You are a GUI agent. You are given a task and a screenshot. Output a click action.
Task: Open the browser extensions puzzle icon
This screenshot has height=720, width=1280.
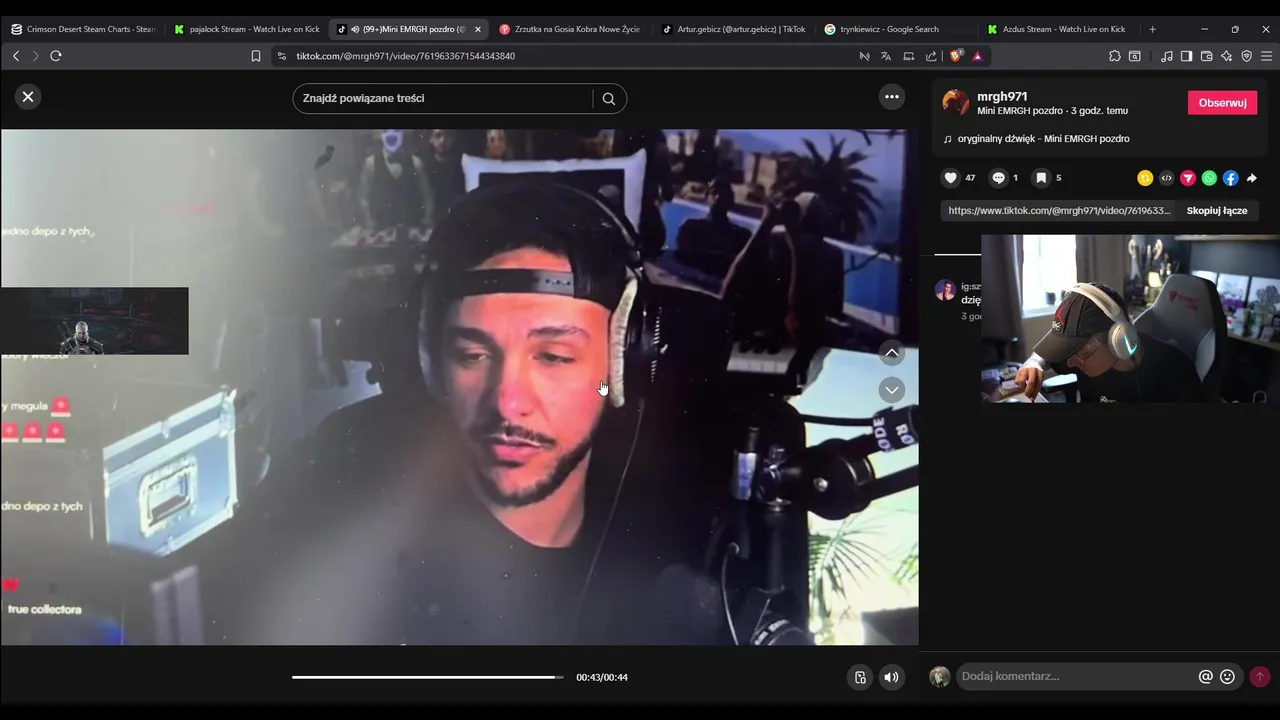click(1115, 56)
